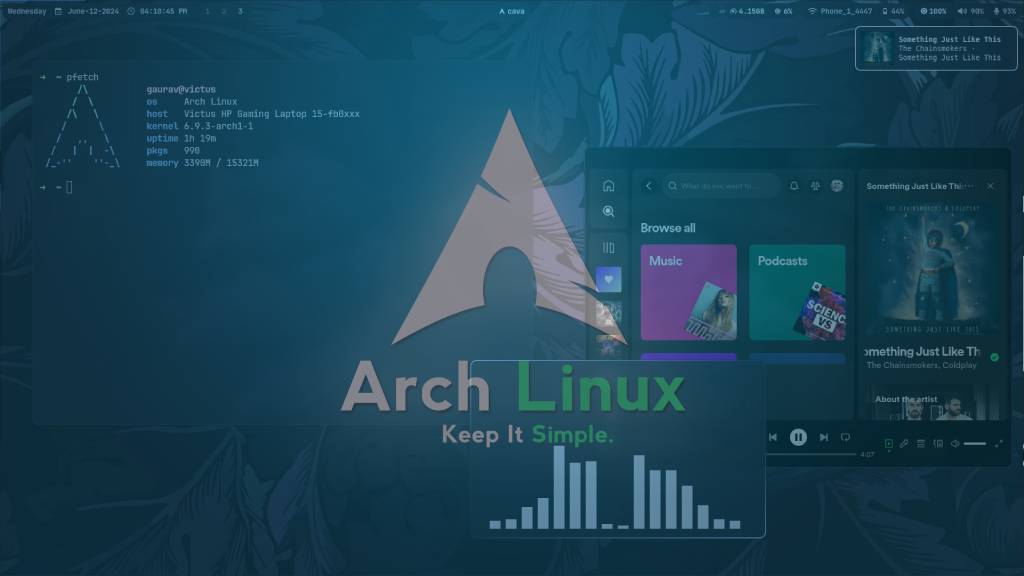The width and height of the screenshot is (1024, 576).
Task: Click brightness 100% indicator
Action: click(x=933, y=11)
